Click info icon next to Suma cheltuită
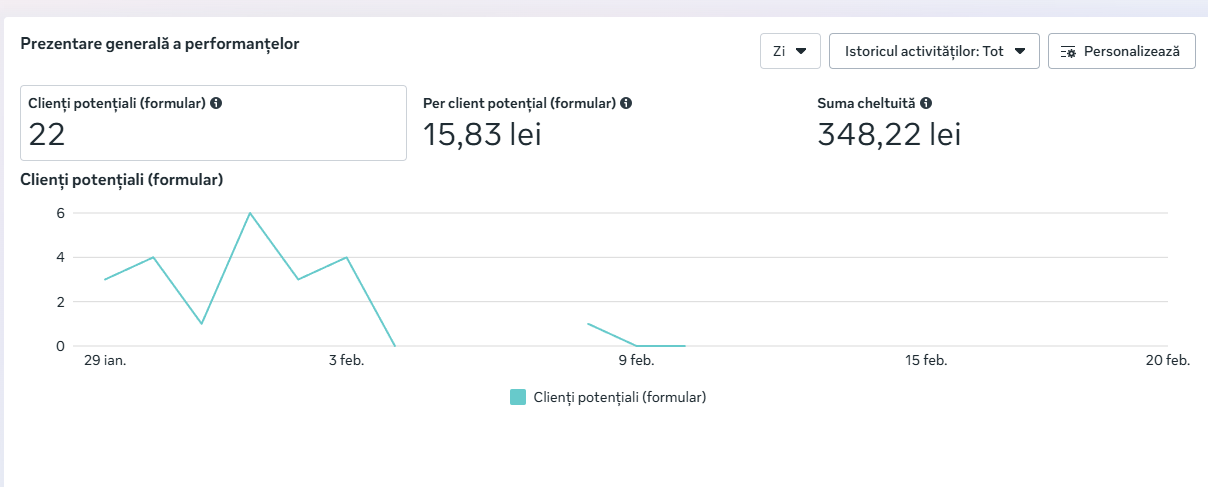The image size is (1208, 487). pos(926,103)
